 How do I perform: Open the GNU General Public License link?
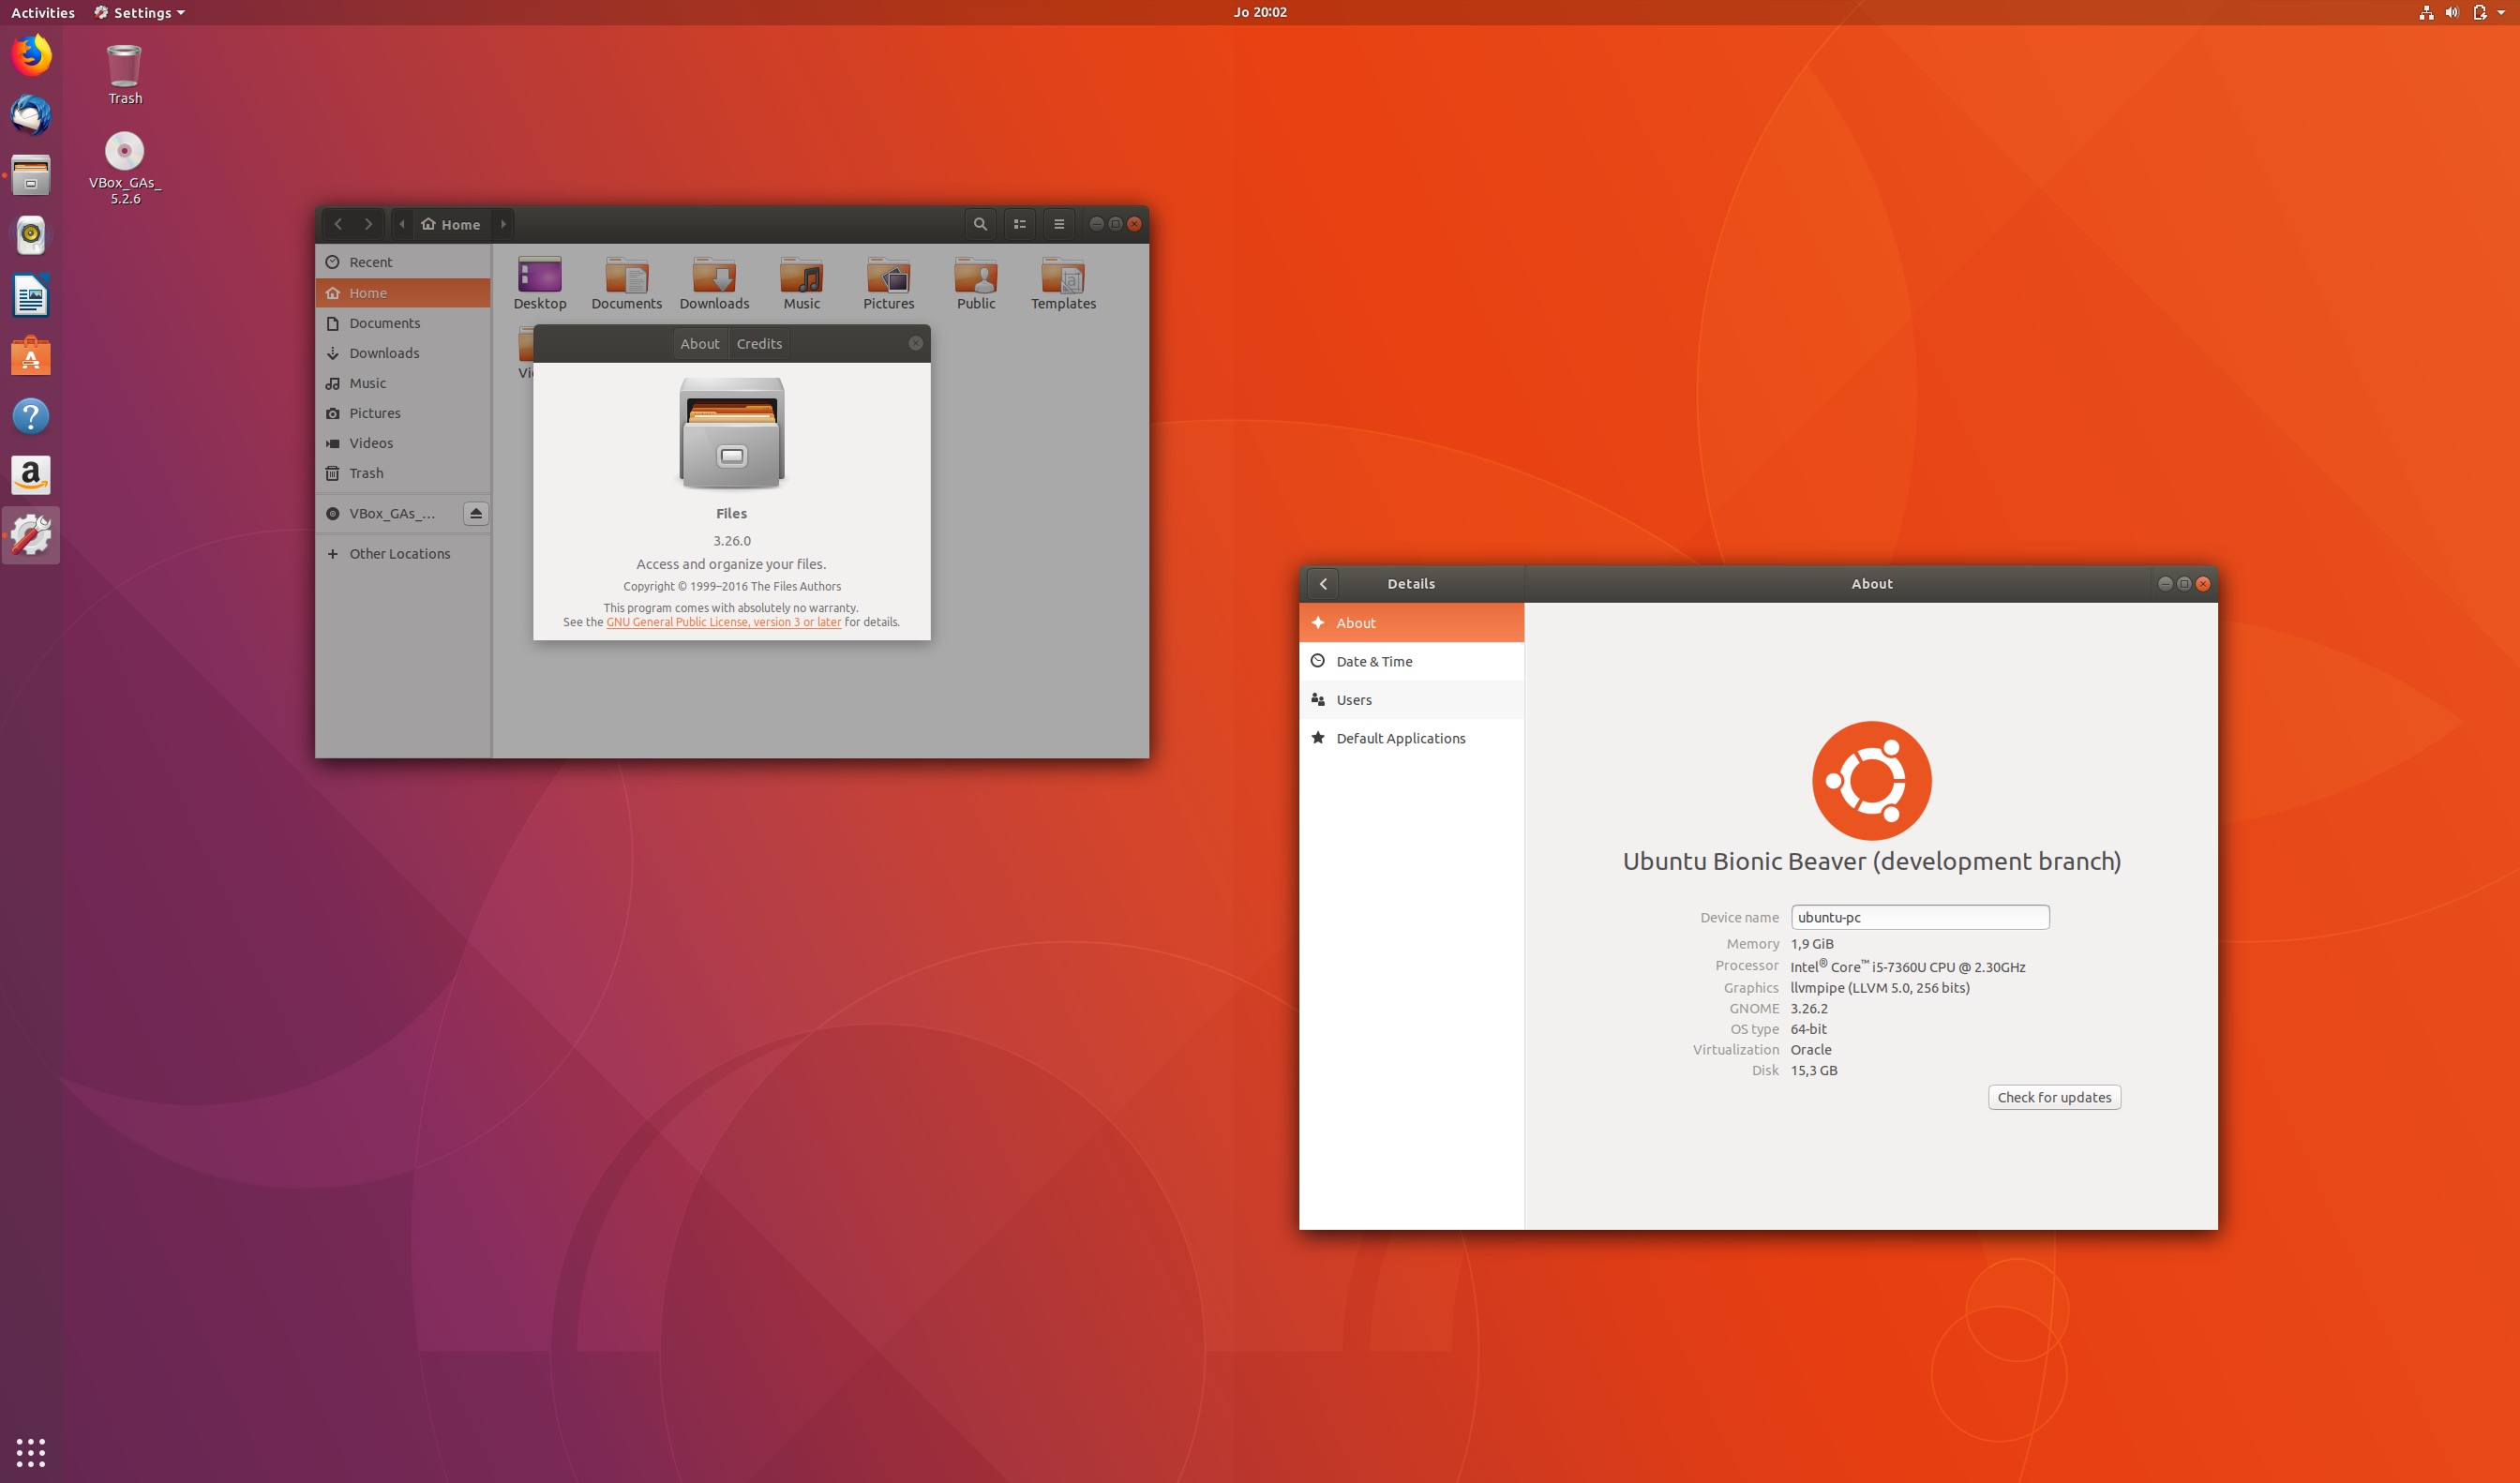click(723, 622)
